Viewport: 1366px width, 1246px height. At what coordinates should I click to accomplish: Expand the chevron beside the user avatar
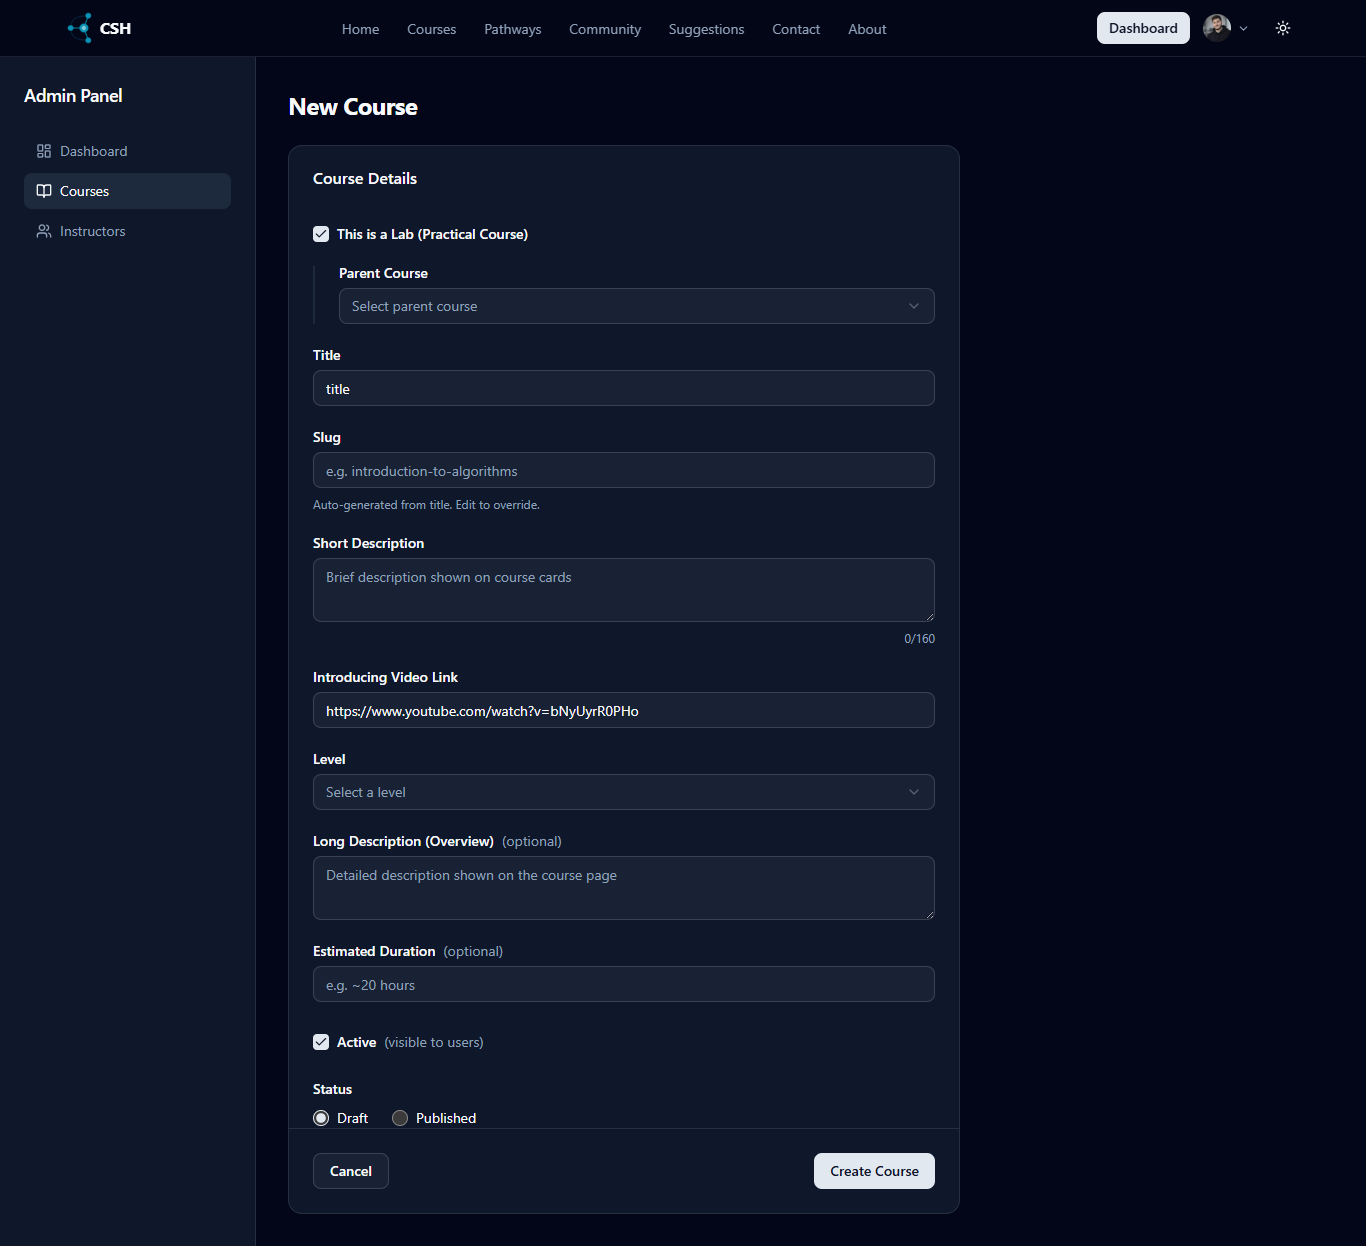[x=1244, y=29]
